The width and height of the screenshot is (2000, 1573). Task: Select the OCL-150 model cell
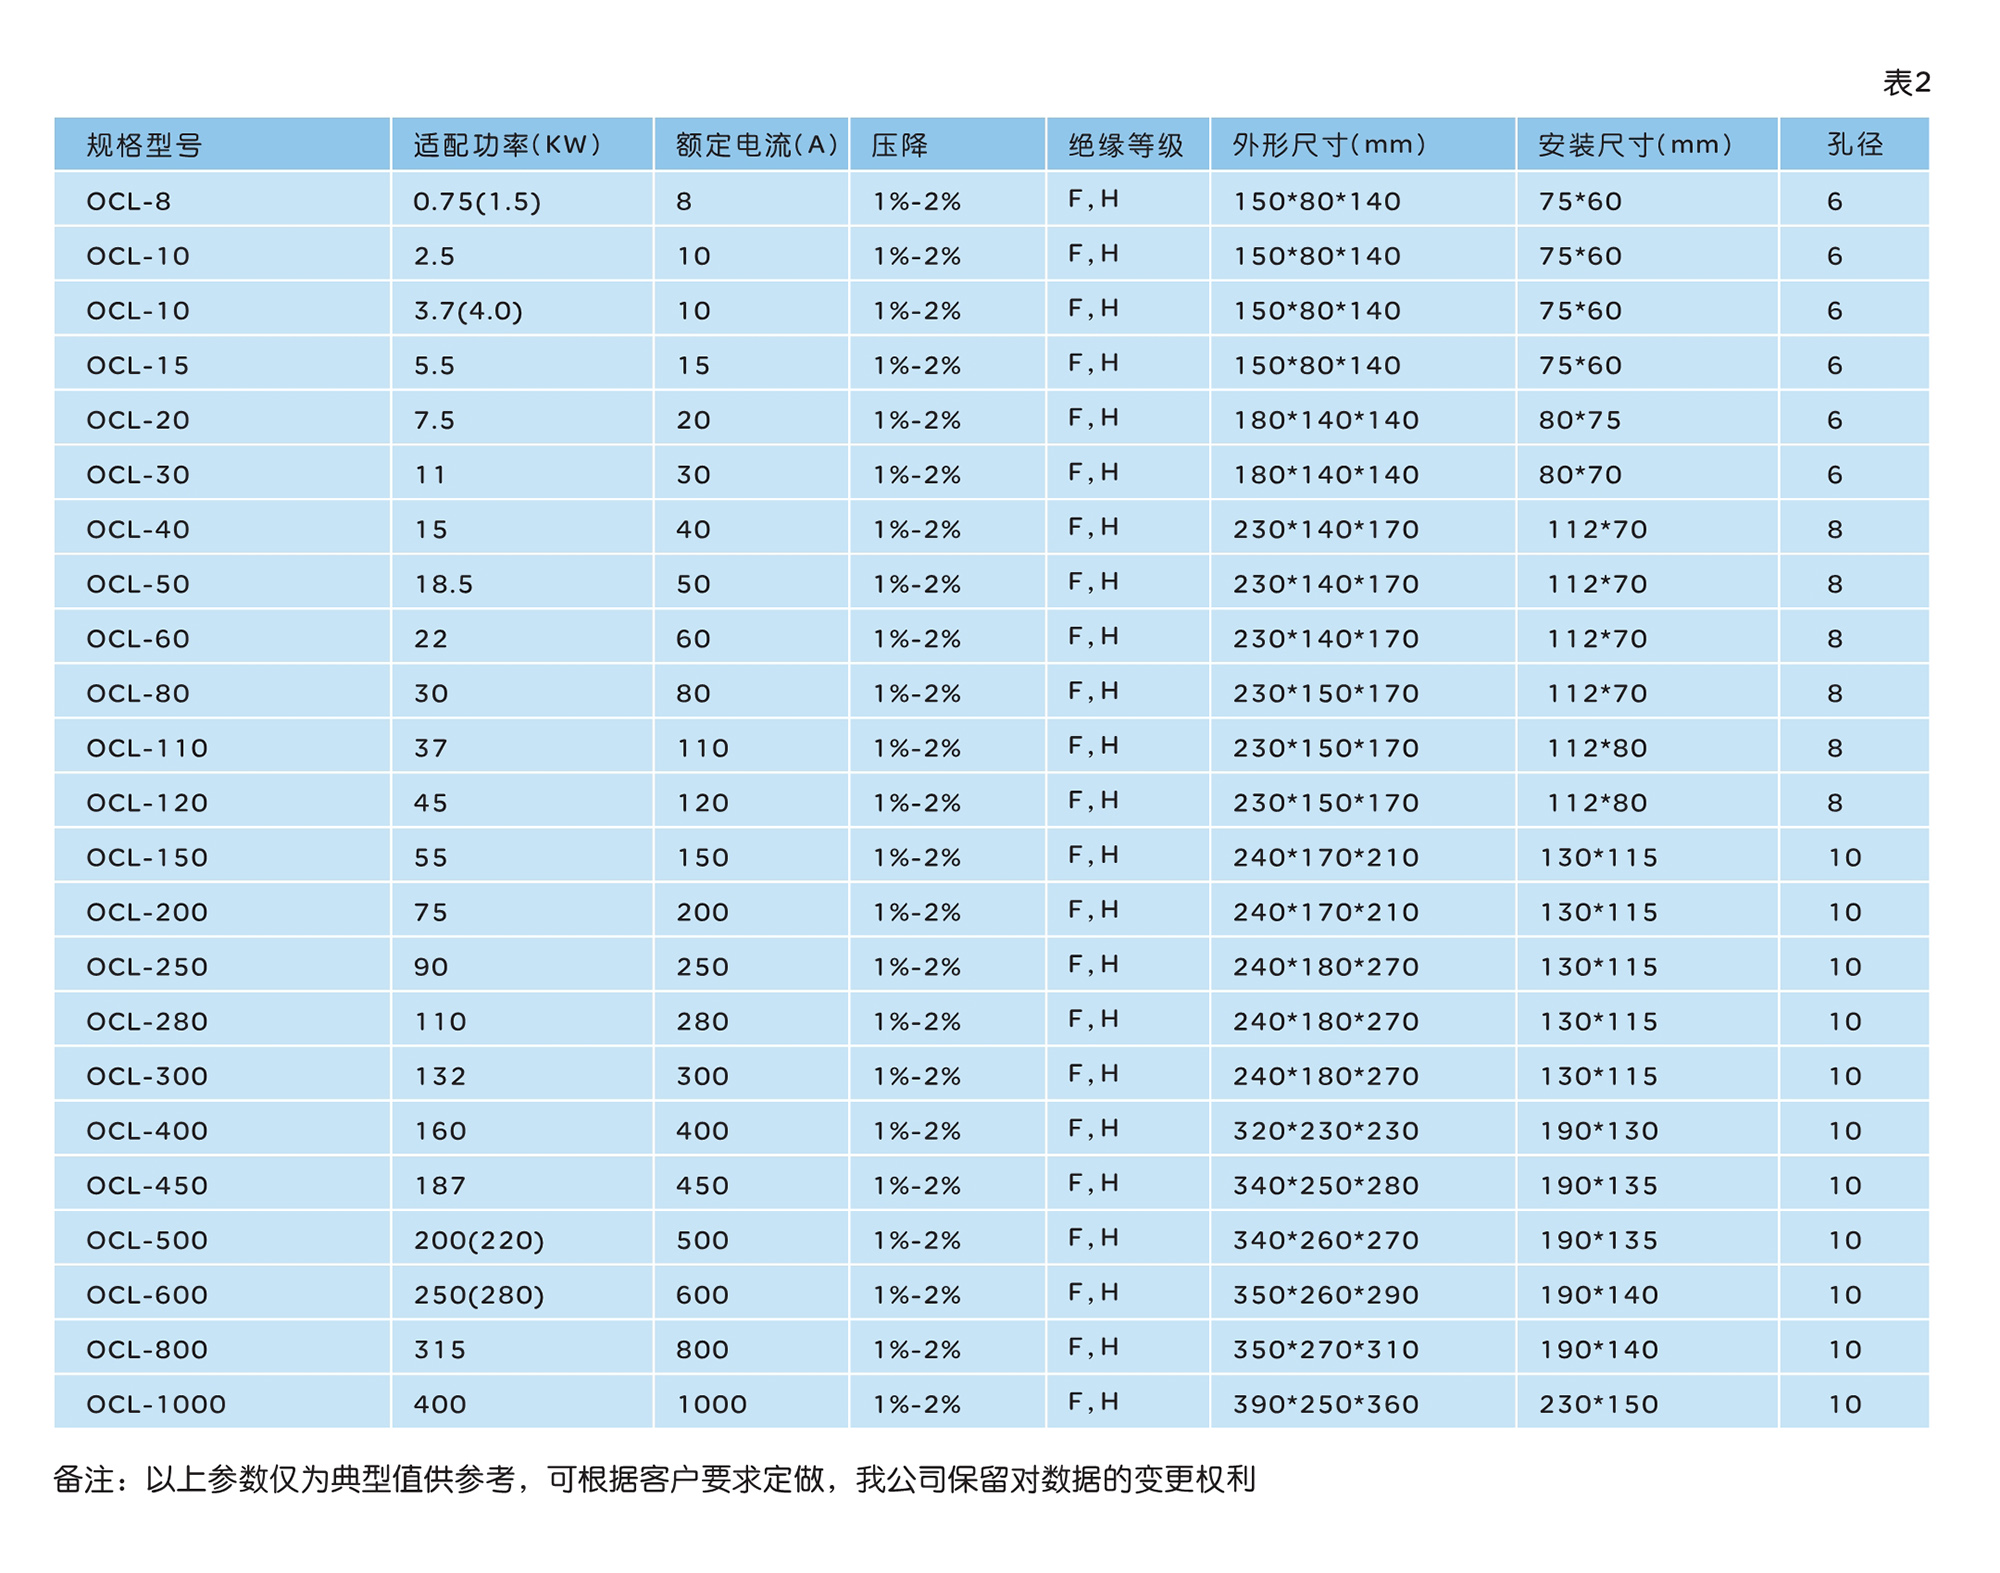(x=147, y=857)
